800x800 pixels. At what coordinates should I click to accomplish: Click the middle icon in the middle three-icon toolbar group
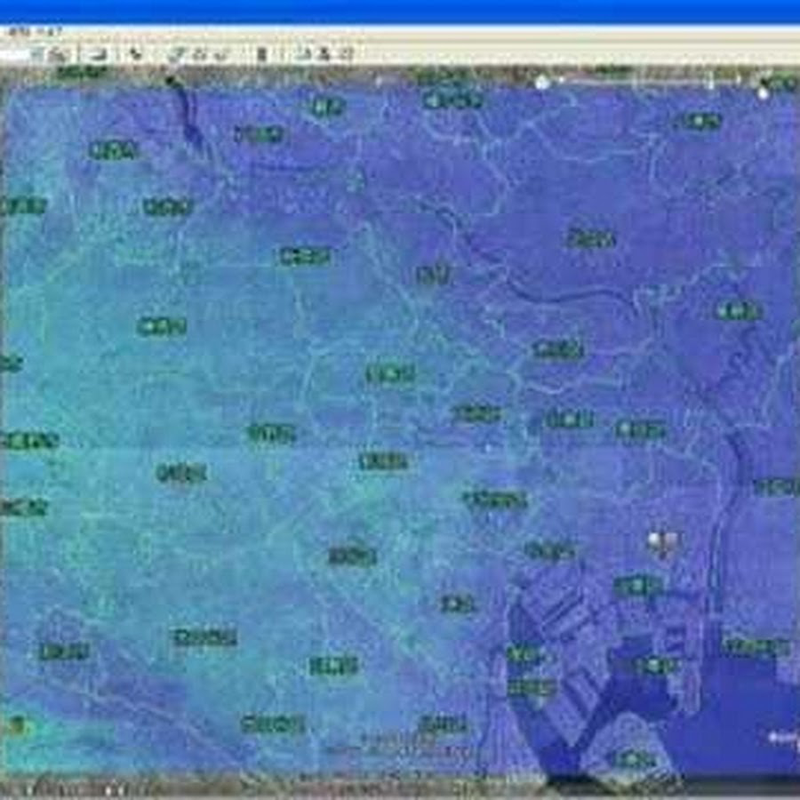click(x=198, y=54)
